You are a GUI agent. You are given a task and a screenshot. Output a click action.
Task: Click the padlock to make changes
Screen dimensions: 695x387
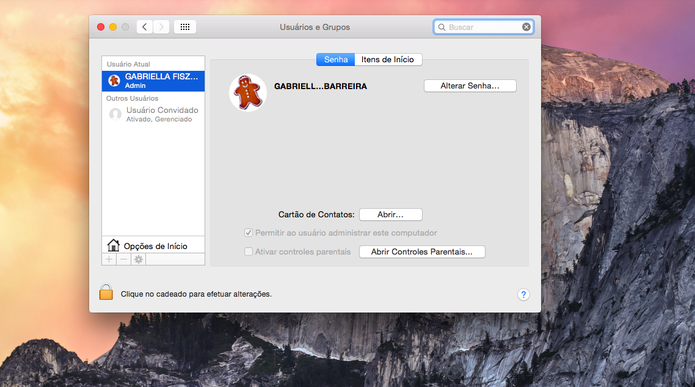click(x=106, y=292)
